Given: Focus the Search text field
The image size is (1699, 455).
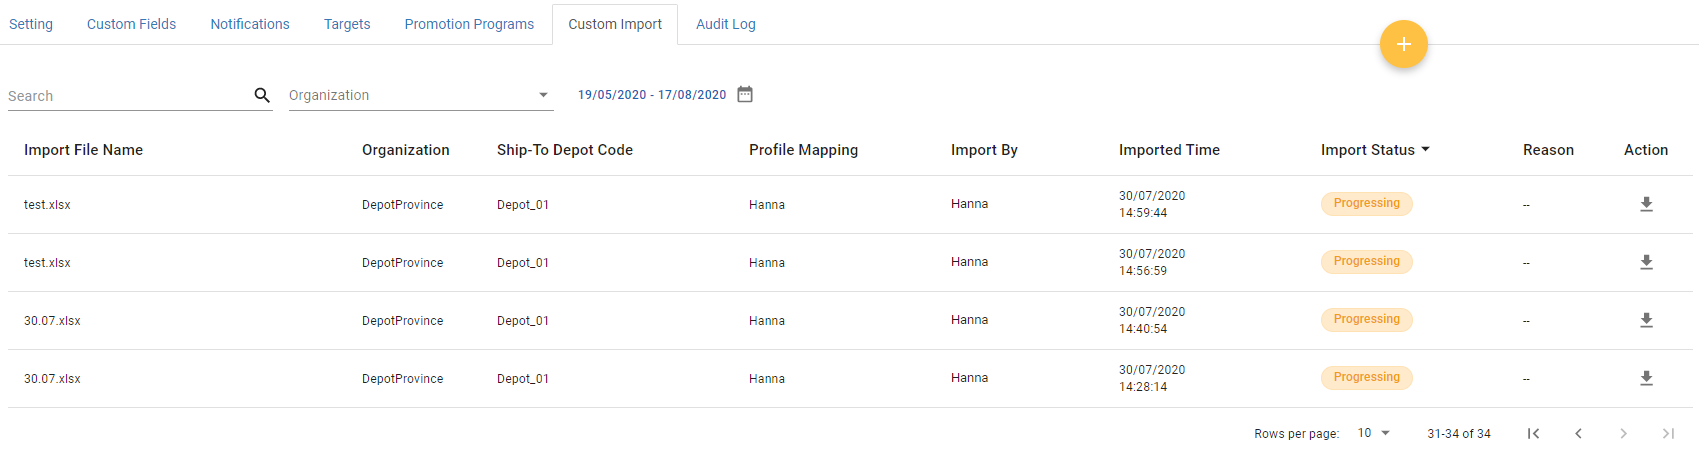Looking at the screenshot, I should (x=128, y=96).
